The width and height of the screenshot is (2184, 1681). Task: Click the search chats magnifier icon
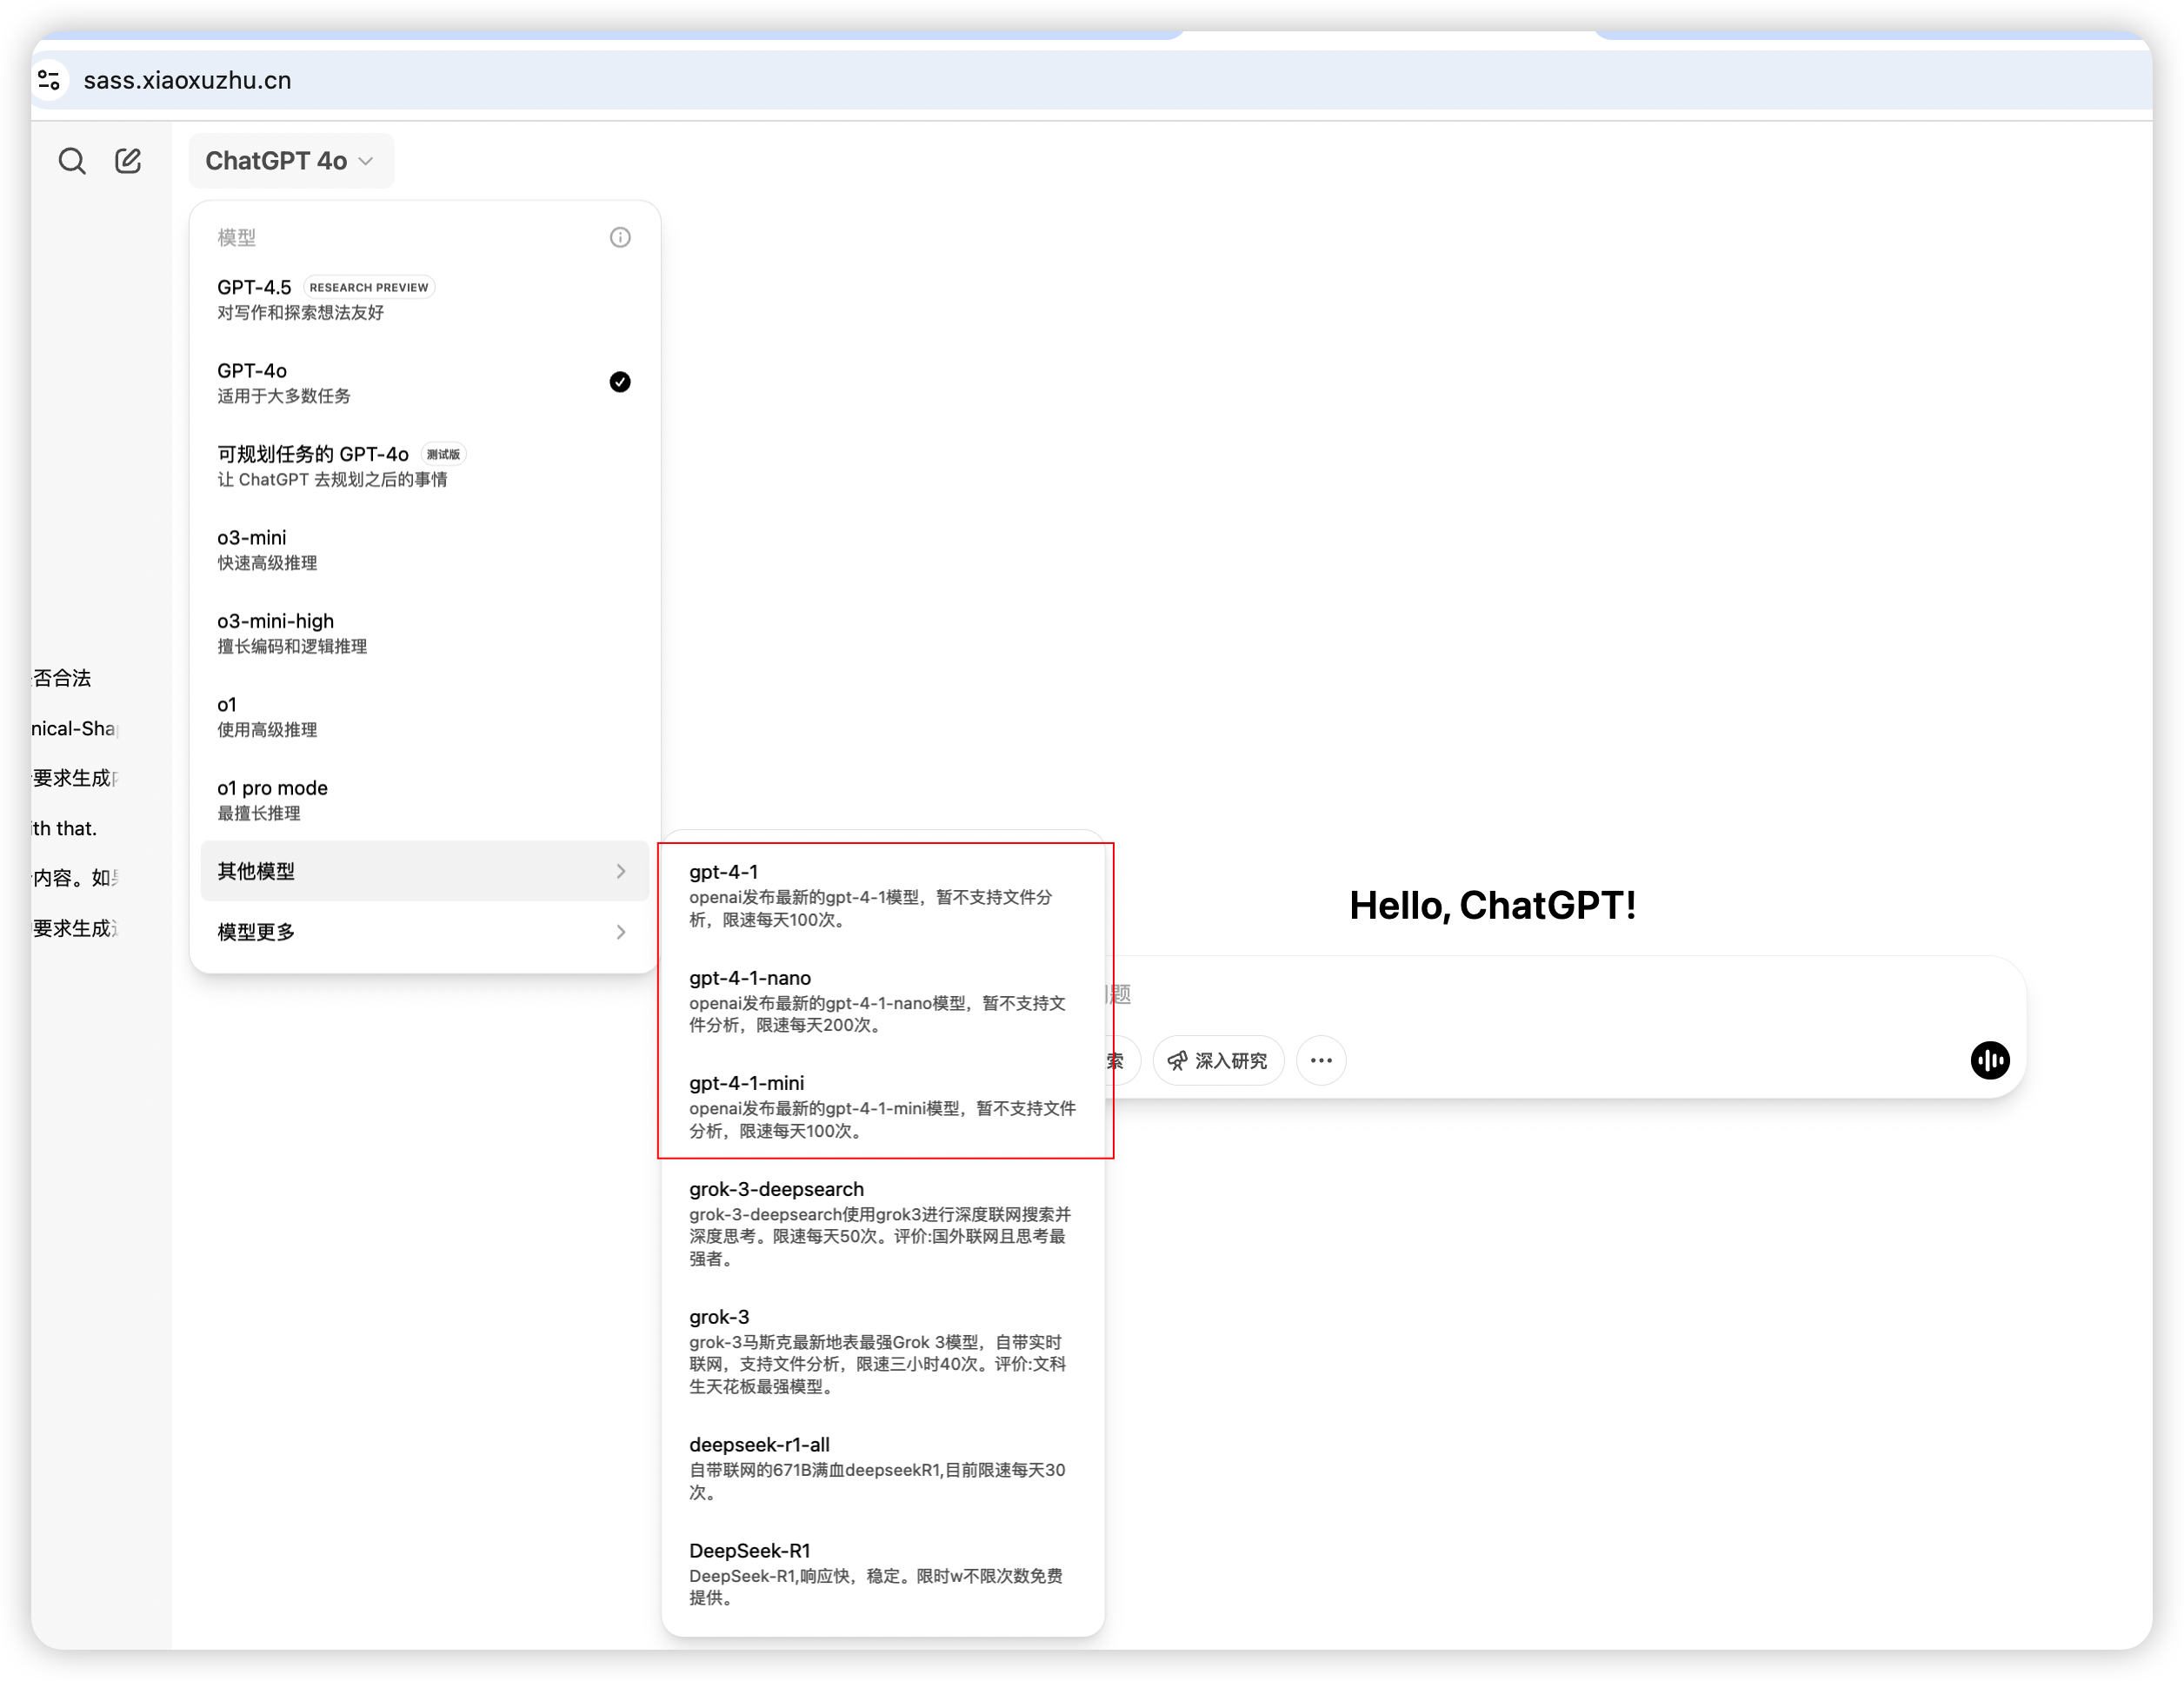pos(72,161)
